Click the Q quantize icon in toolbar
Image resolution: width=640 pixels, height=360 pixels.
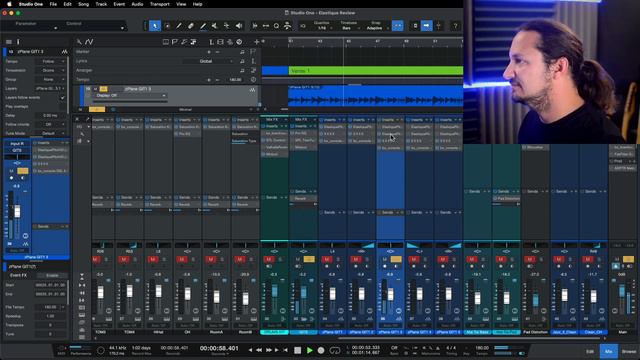[276, 26]
